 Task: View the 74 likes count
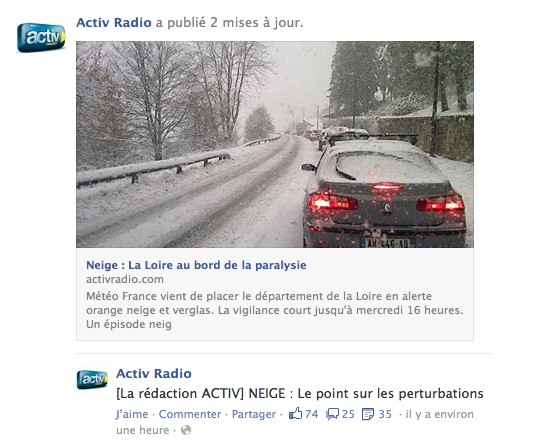(312, 414)
